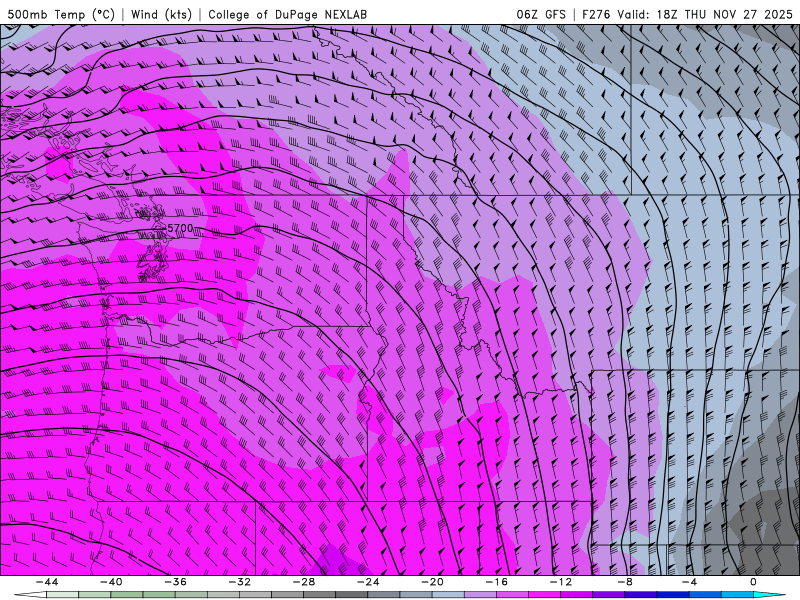
Task: Click the "06Z GFS" model run label
Action: click(x=541, y=14)
